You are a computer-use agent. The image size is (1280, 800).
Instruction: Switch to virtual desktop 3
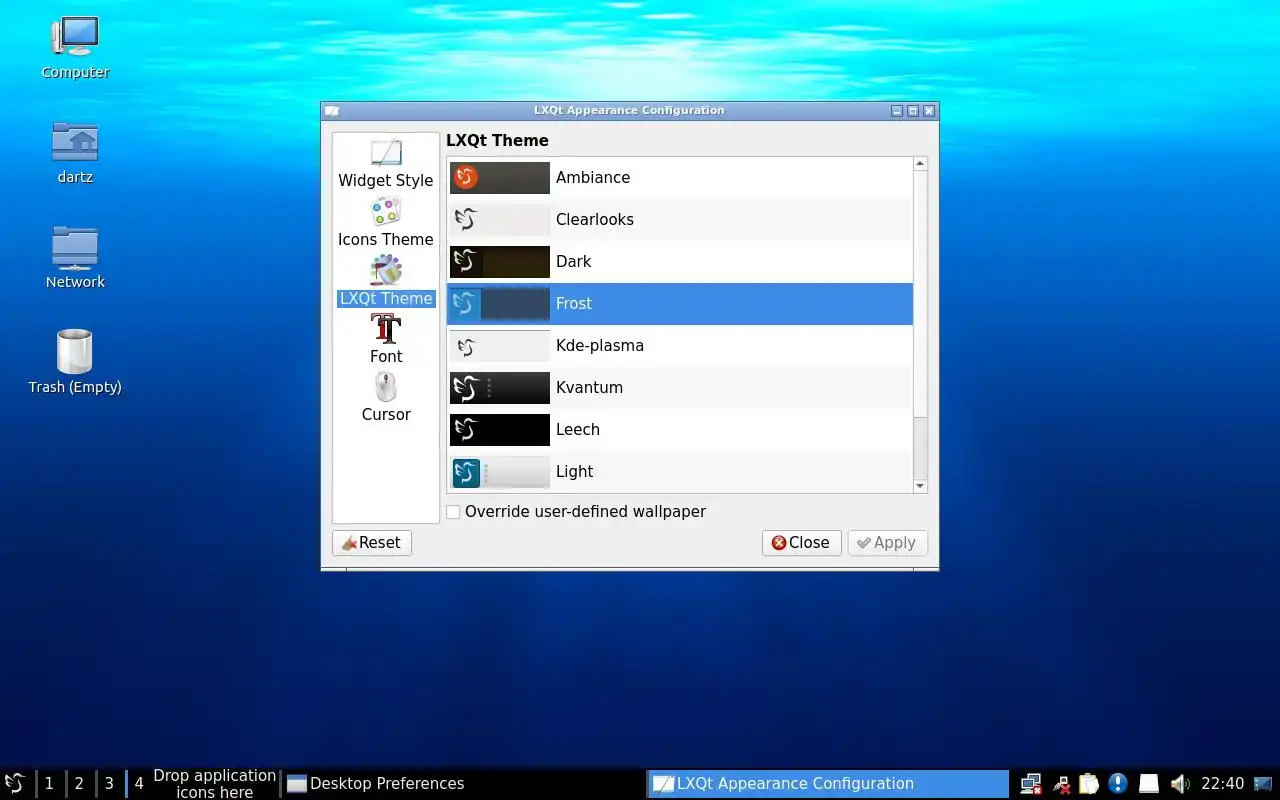[x=109, y=783]
